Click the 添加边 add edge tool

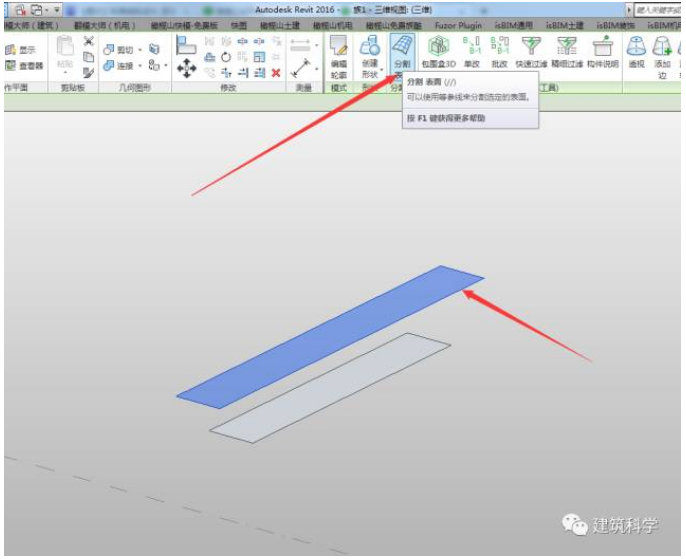tap(662, 57)
